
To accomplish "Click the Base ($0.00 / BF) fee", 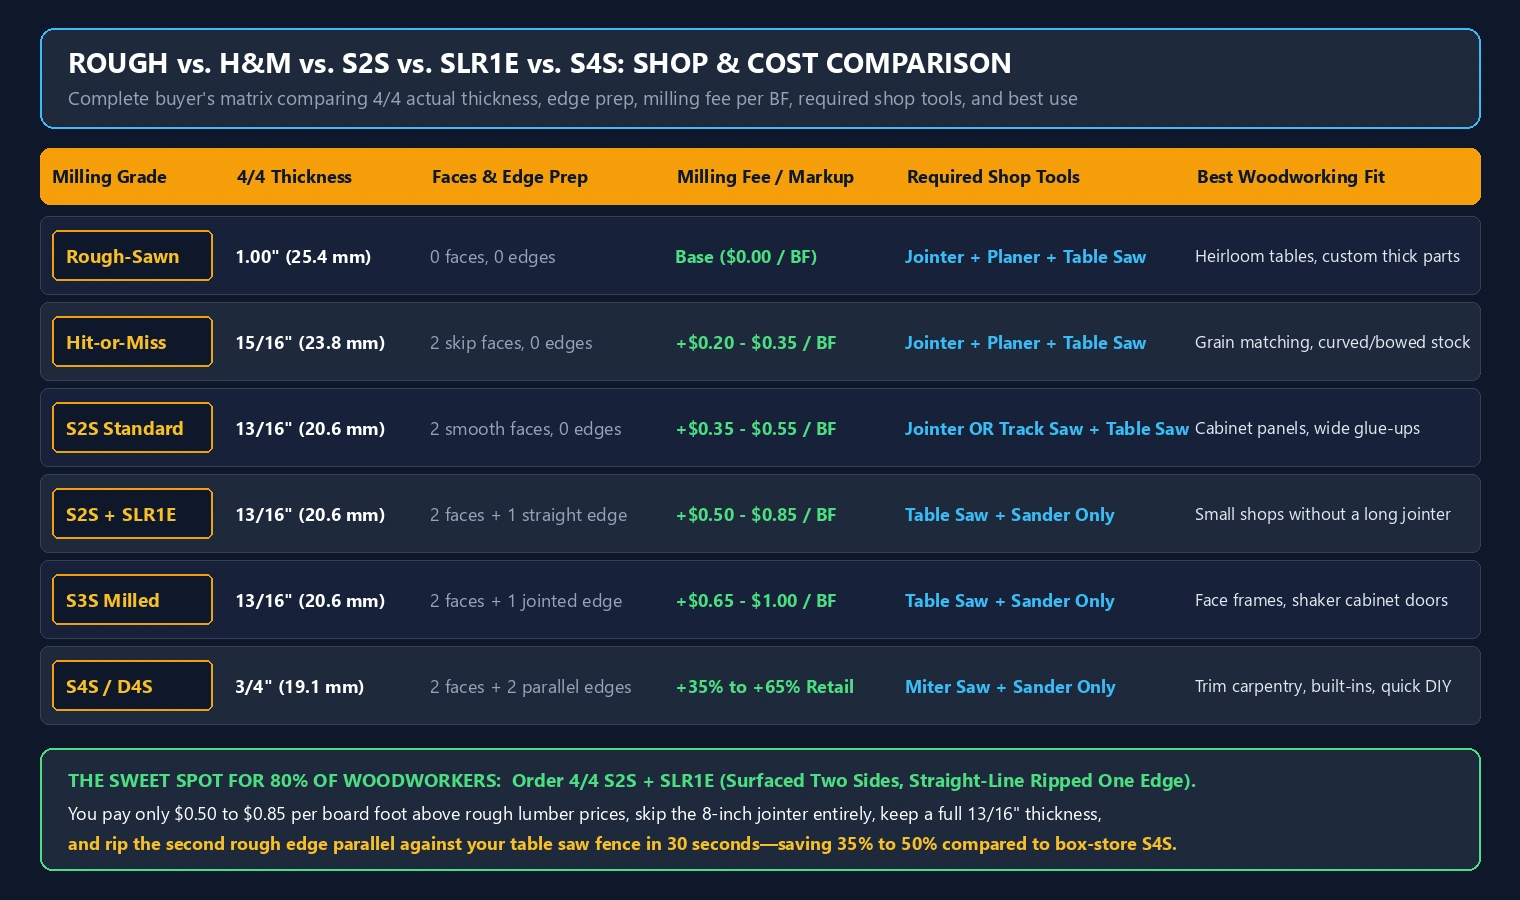I will [x=746, y=257].
